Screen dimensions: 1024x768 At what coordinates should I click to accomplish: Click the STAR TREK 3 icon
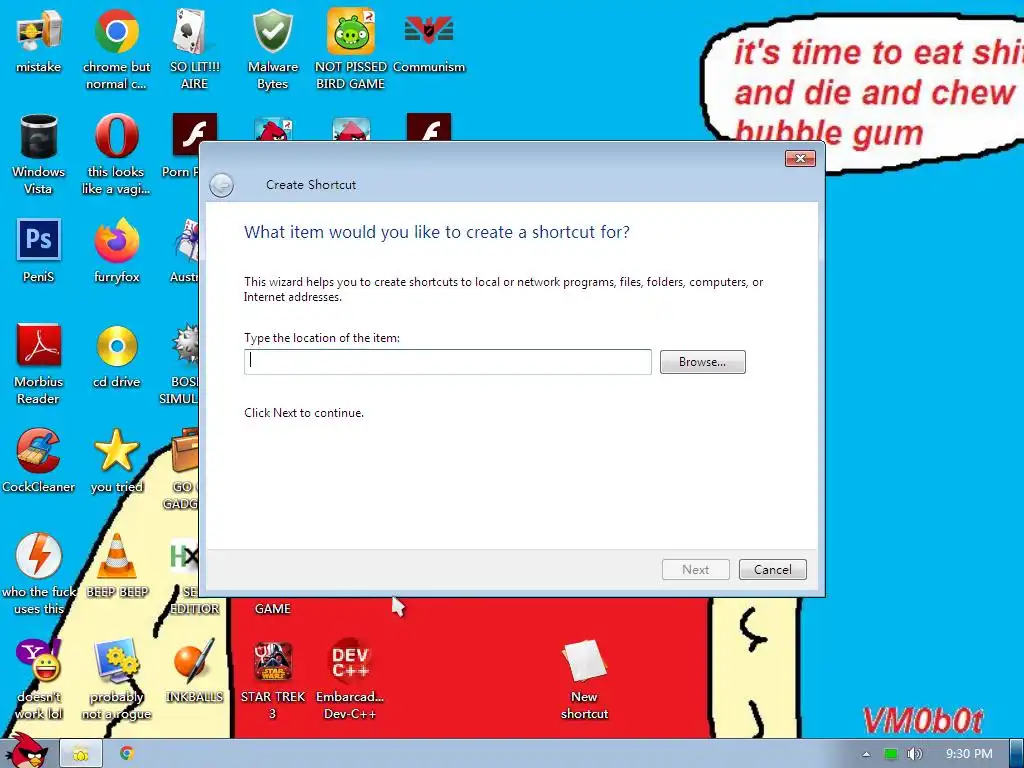pos(272,679)
